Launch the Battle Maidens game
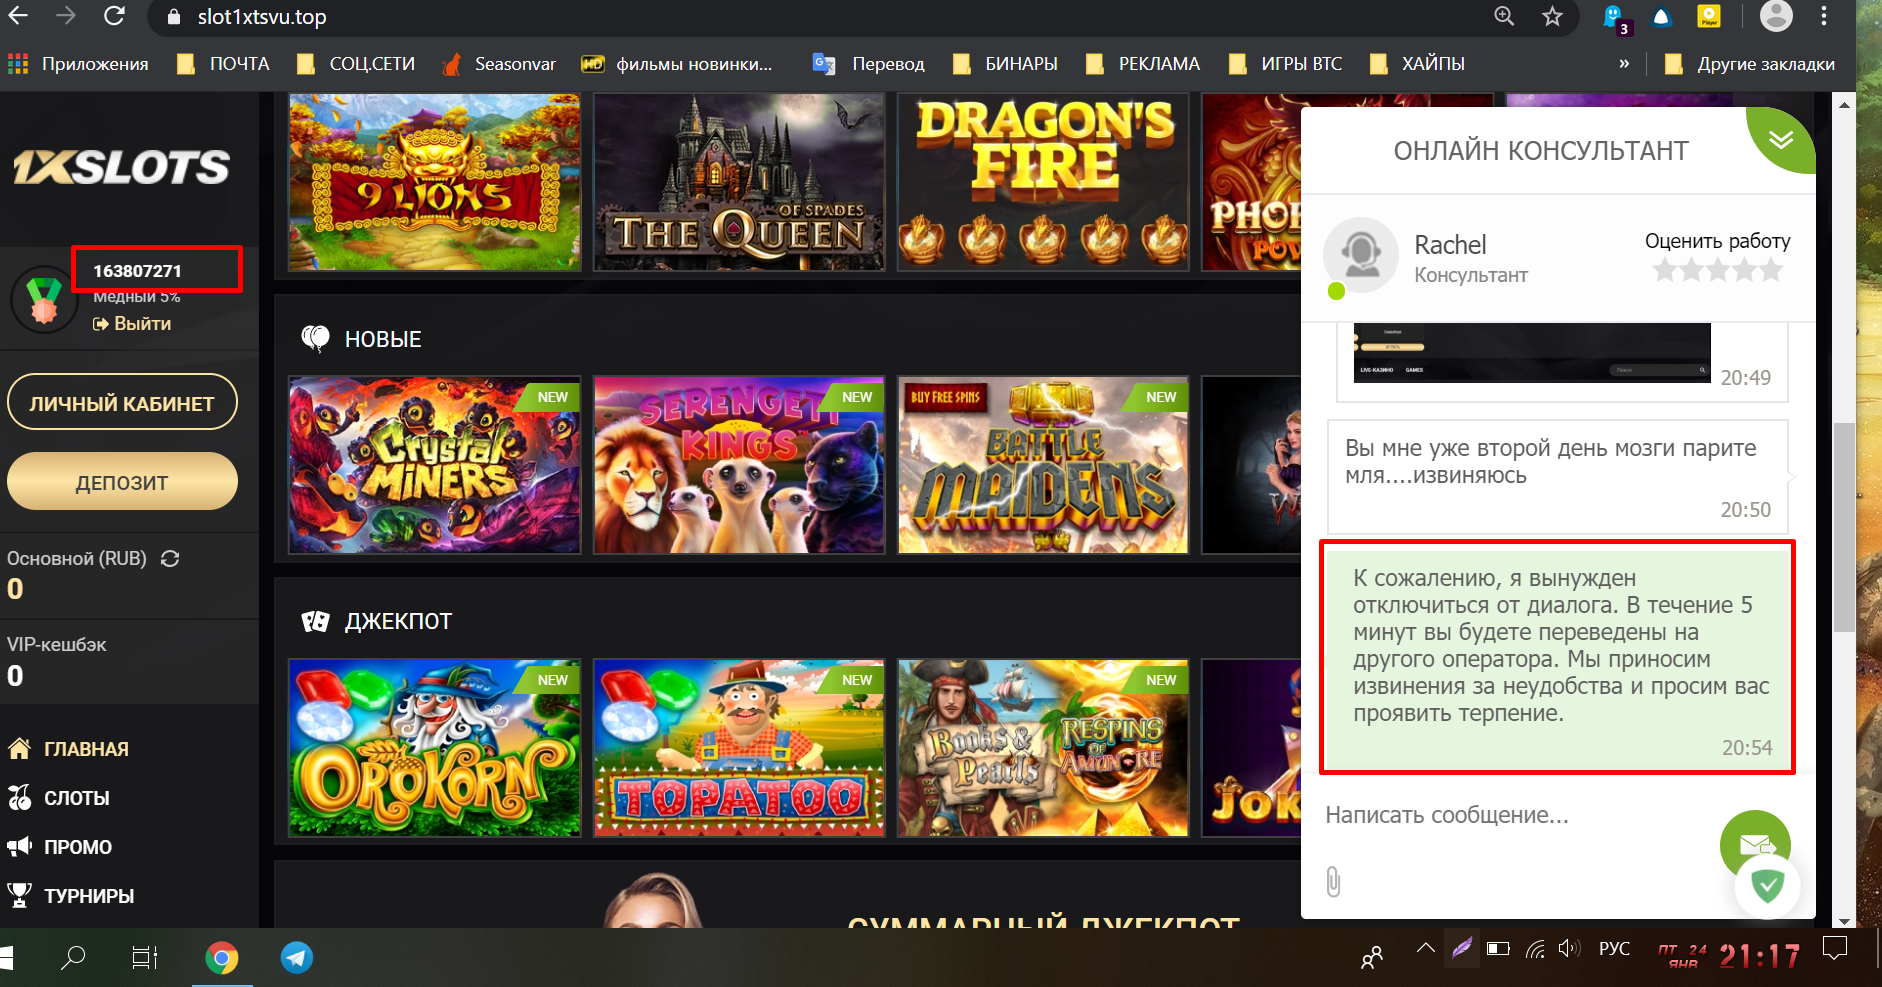1882x987 pixels. [x=1043, y=465]
